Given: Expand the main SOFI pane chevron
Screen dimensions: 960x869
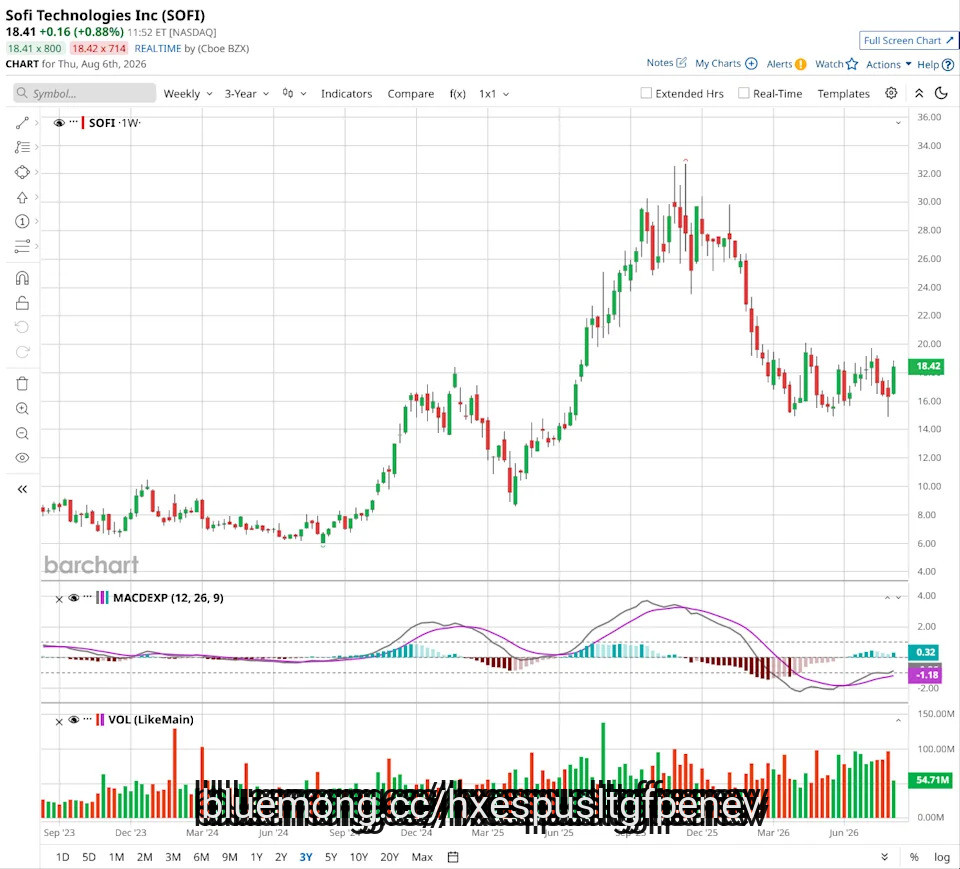Looking at the screenshot, I should [898, 123].
